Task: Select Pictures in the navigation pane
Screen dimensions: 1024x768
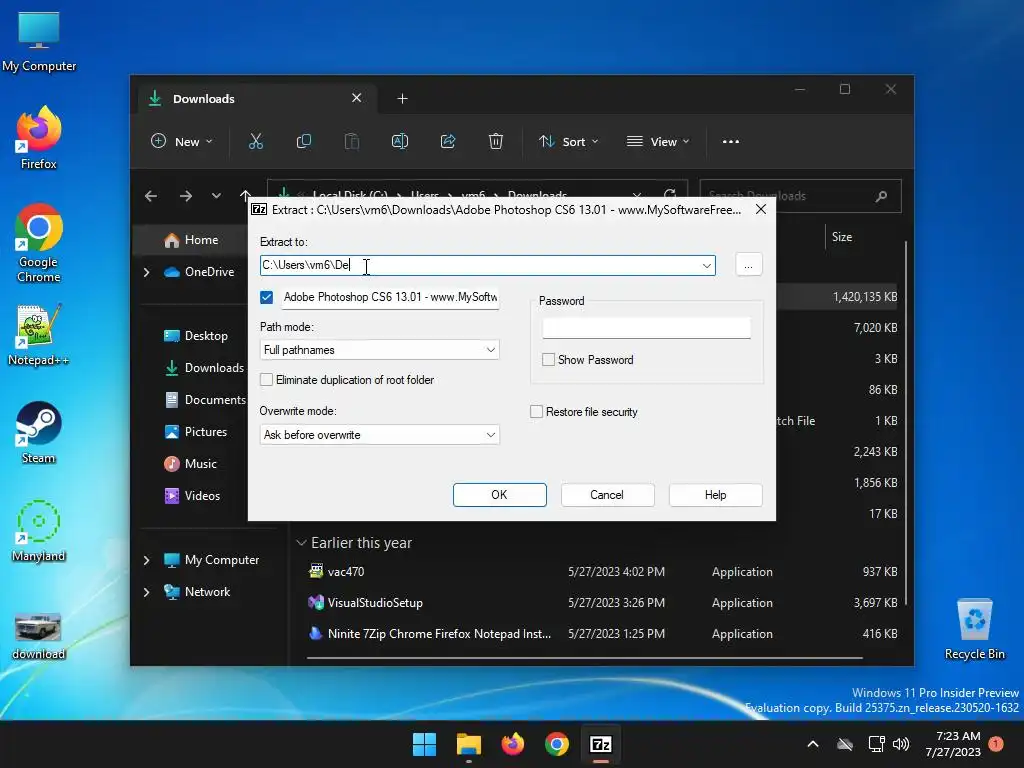Action: tap(195, 432)
